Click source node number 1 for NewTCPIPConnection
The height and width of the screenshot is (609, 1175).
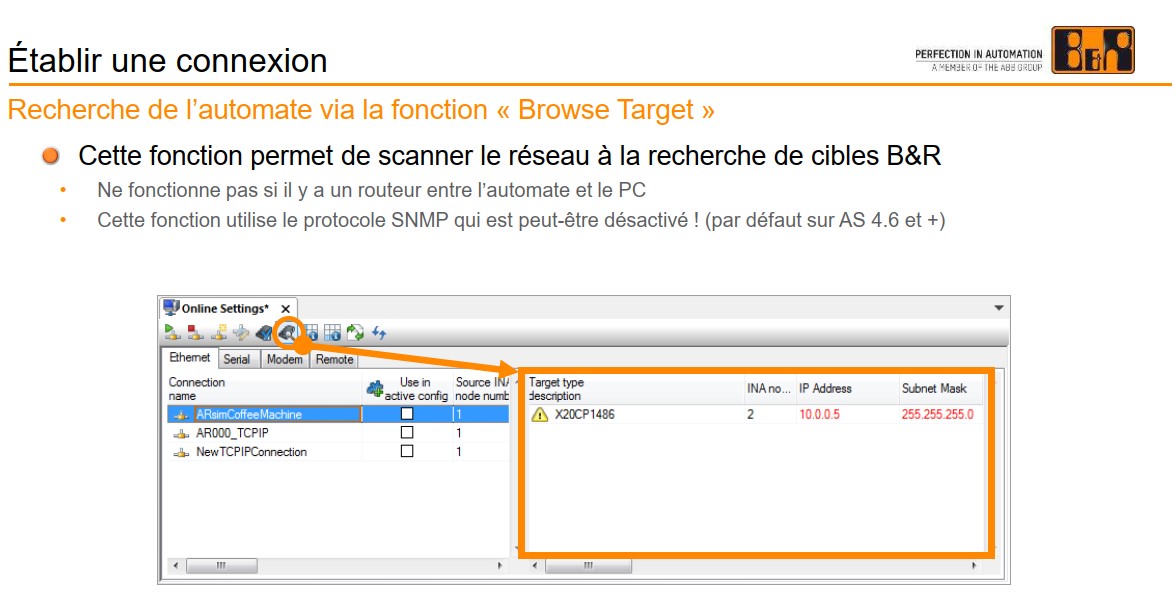tap(459, 452)
